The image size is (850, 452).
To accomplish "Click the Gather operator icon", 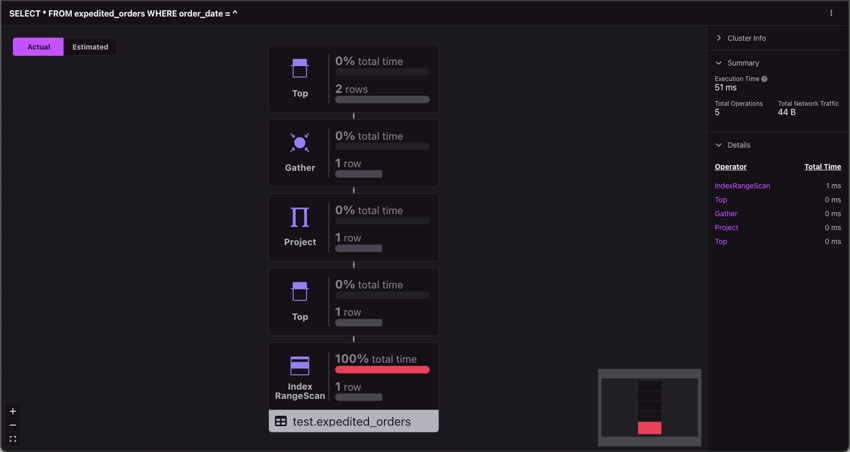I will 300,143.
